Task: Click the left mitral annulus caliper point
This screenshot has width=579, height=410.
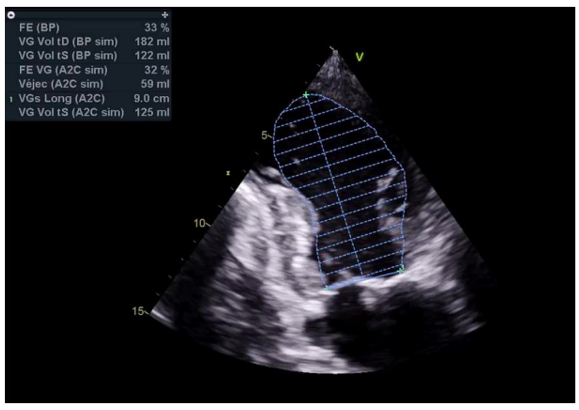Action: click(326, 288)
